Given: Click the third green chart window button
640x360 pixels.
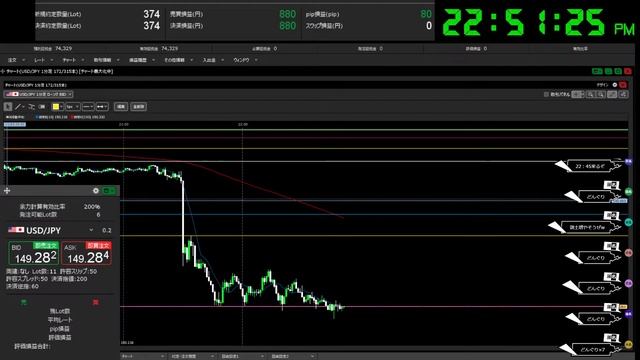Looking at the screenshot, I should [618, 71].
